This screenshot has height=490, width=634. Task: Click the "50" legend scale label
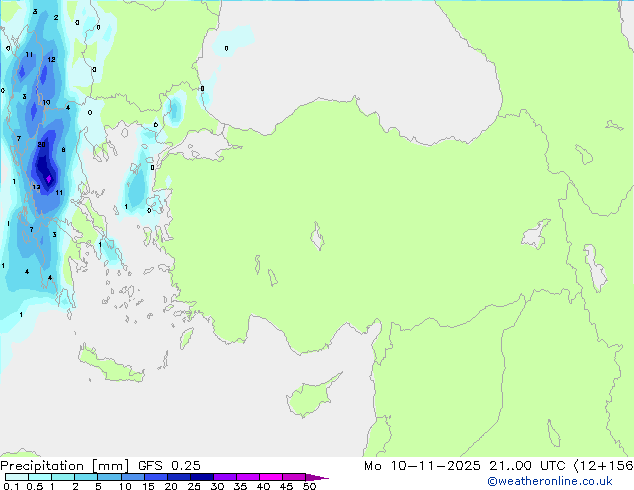[x=309, y=486]
